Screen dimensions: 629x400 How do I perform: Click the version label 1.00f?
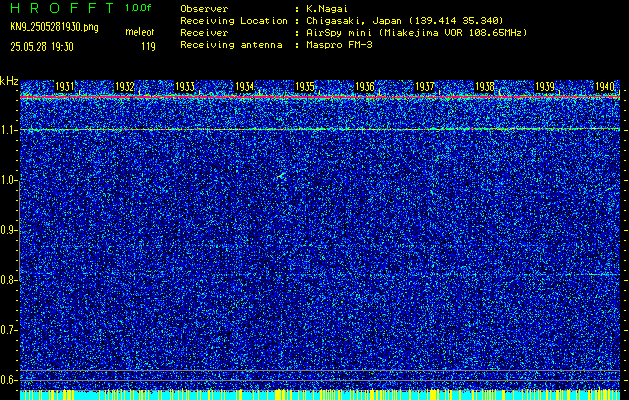(x=138, y=8)
